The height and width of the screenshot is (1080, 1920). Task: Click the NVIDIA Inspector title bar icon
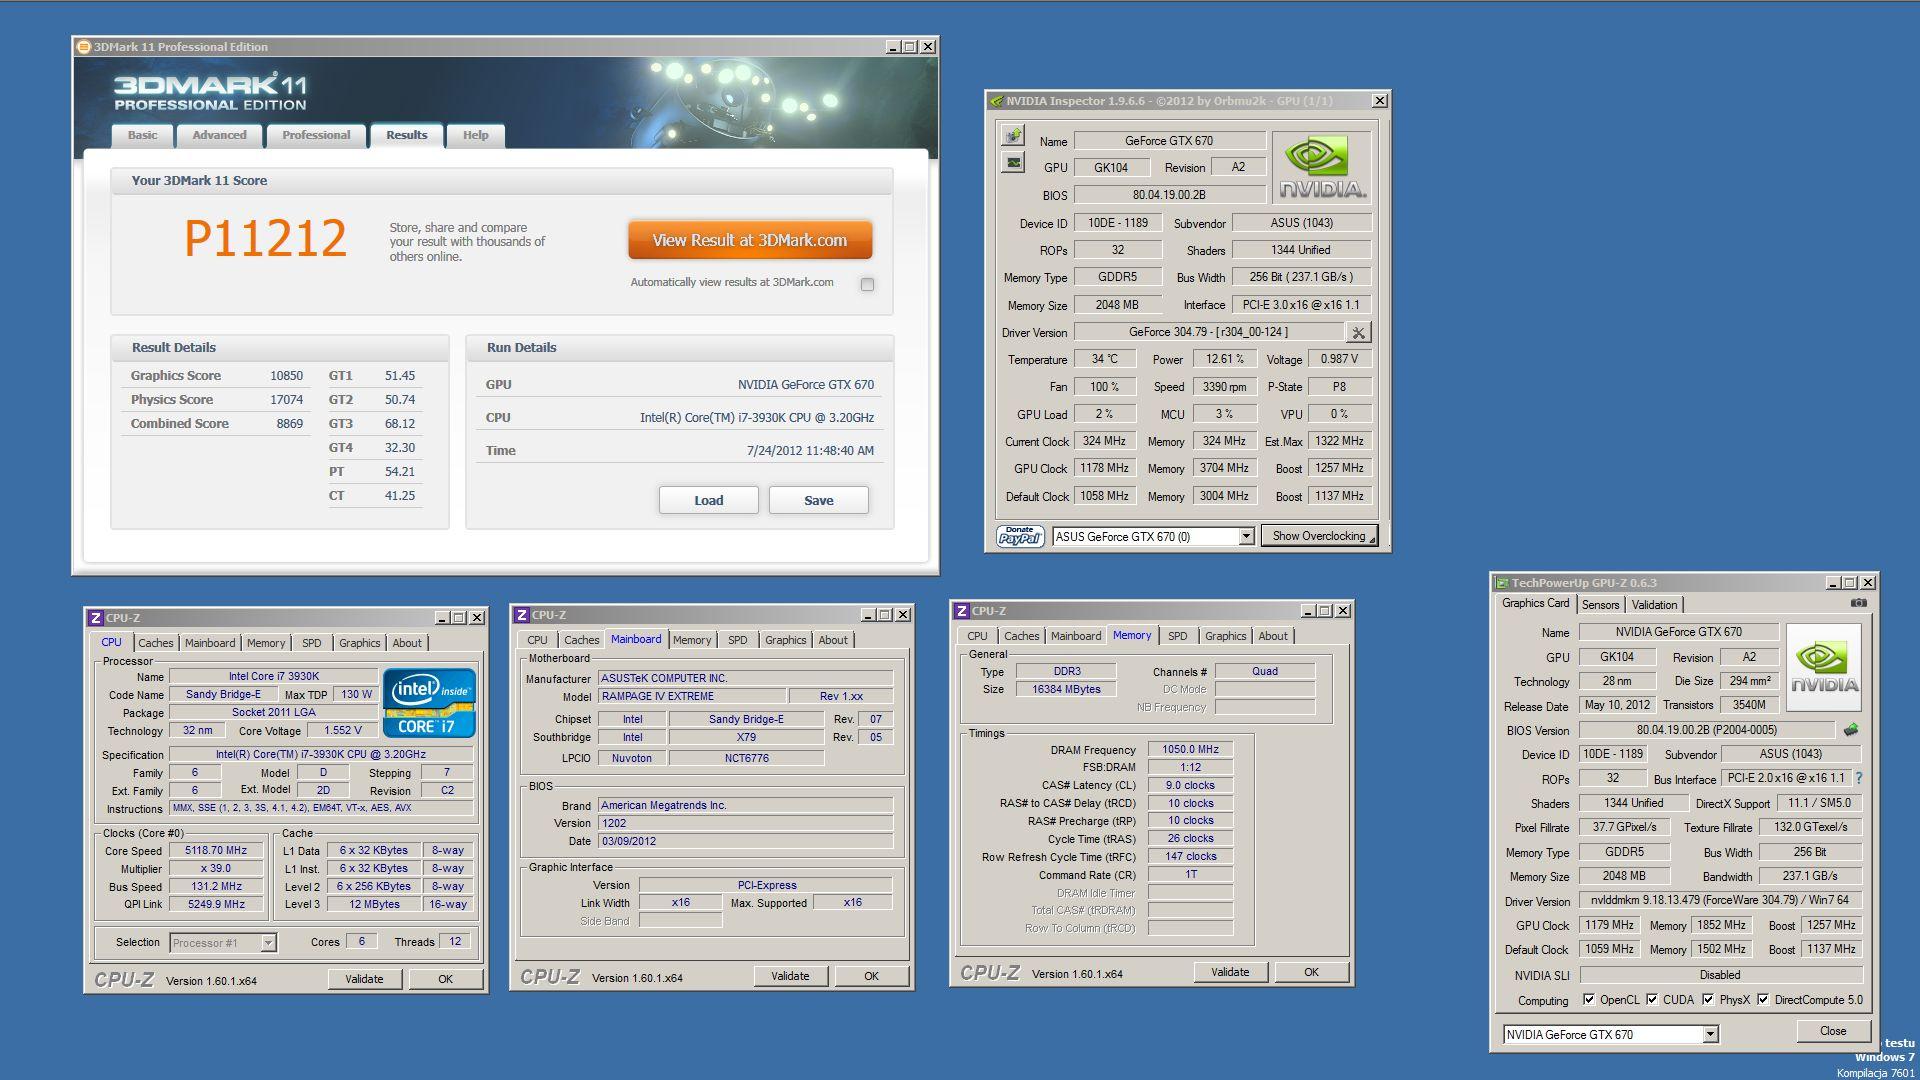pos(996,101)
